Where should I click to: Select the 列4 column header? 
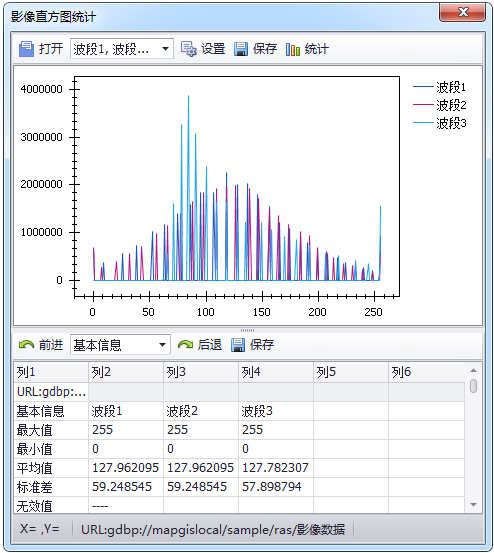[276, 372]
